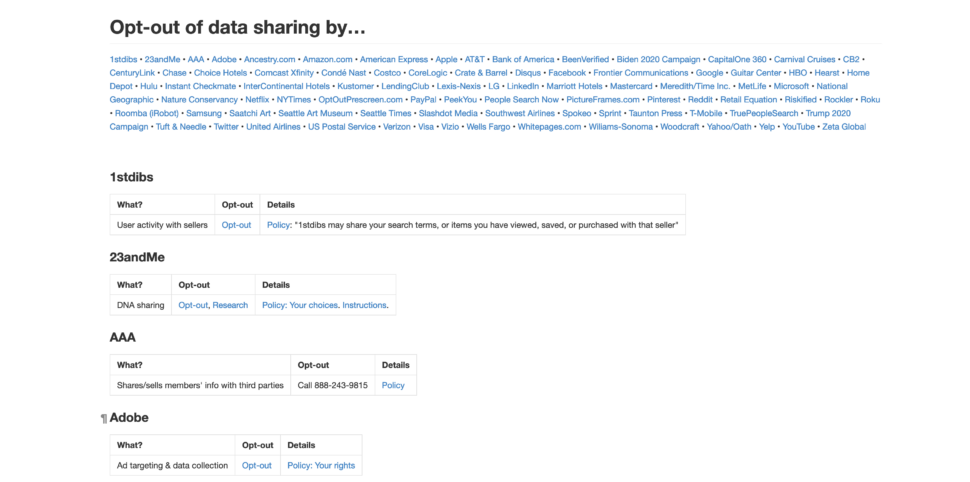Image resolution: width=970 pixels, height=482 pixels.
Task: Open the Condé Nast link
Action: pos(343,72)
